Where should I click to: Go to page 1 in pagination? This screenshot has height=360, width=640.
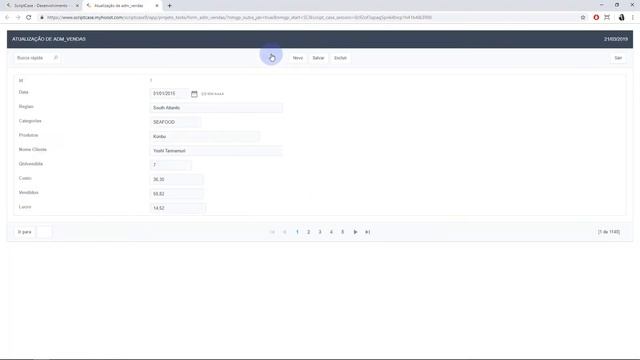(297, 232)
